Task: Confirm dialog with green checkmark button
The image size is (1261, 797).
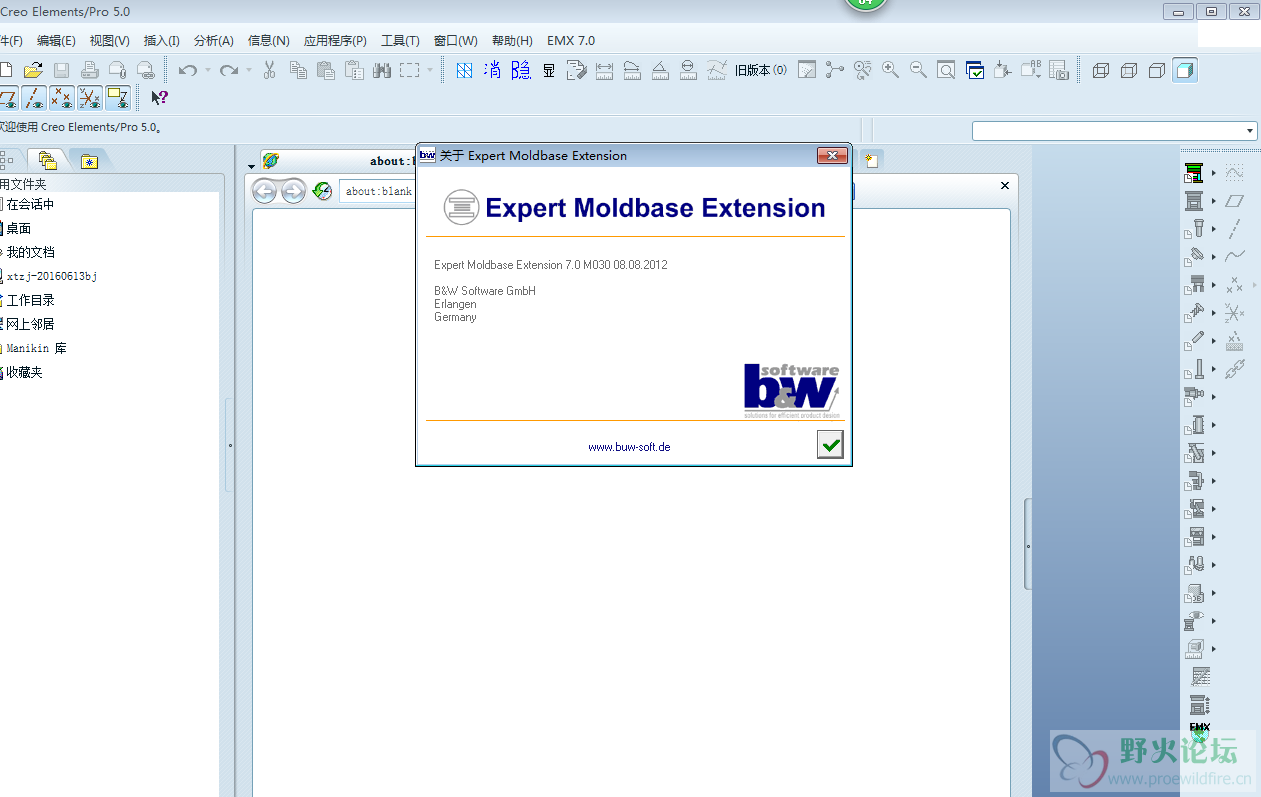Action: coord(830,444)
